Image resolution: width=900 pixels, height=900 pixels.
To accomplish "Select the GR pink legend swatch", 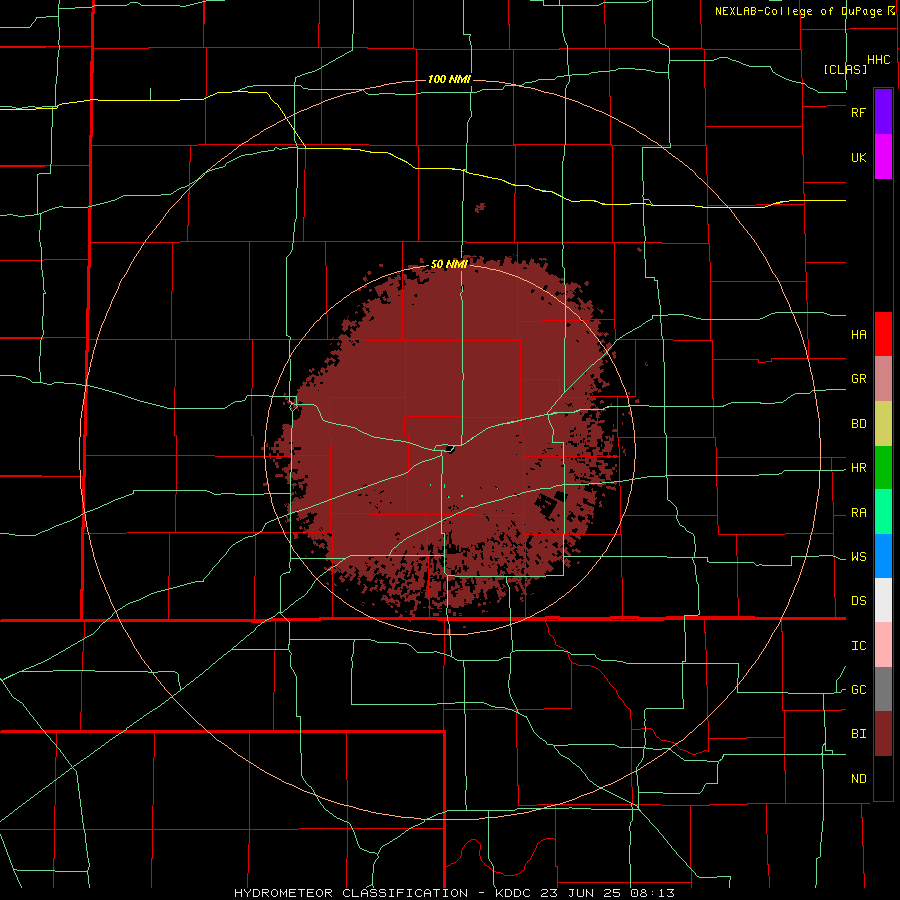I will [883, 379].
